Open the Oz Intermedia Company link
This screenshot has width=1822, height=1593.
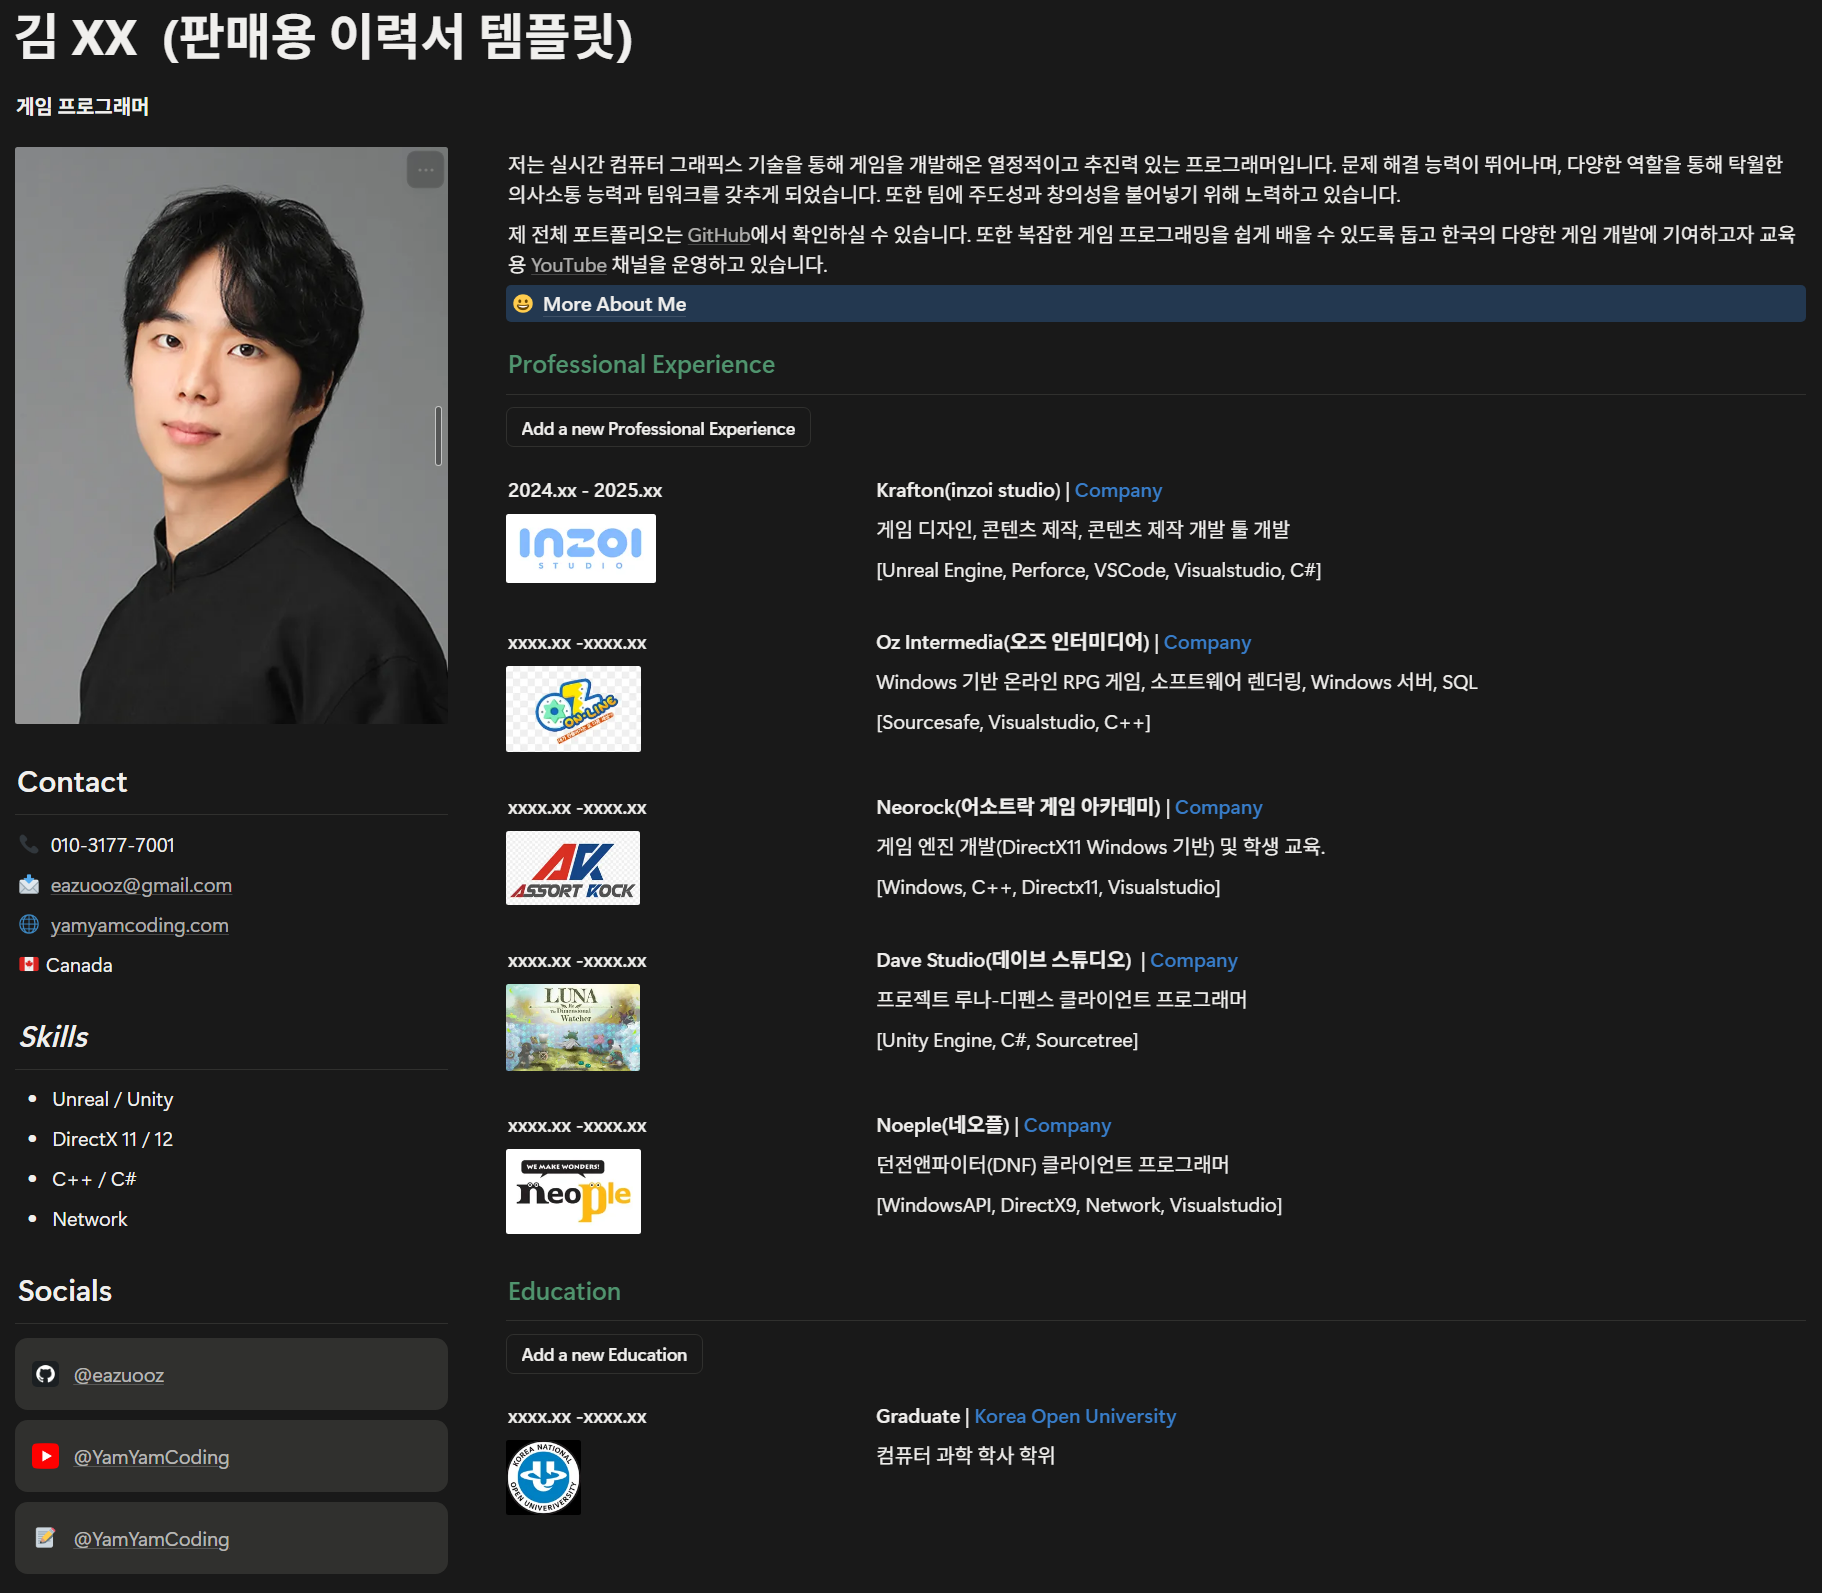pyautogui.click(x=1207, y=642)
